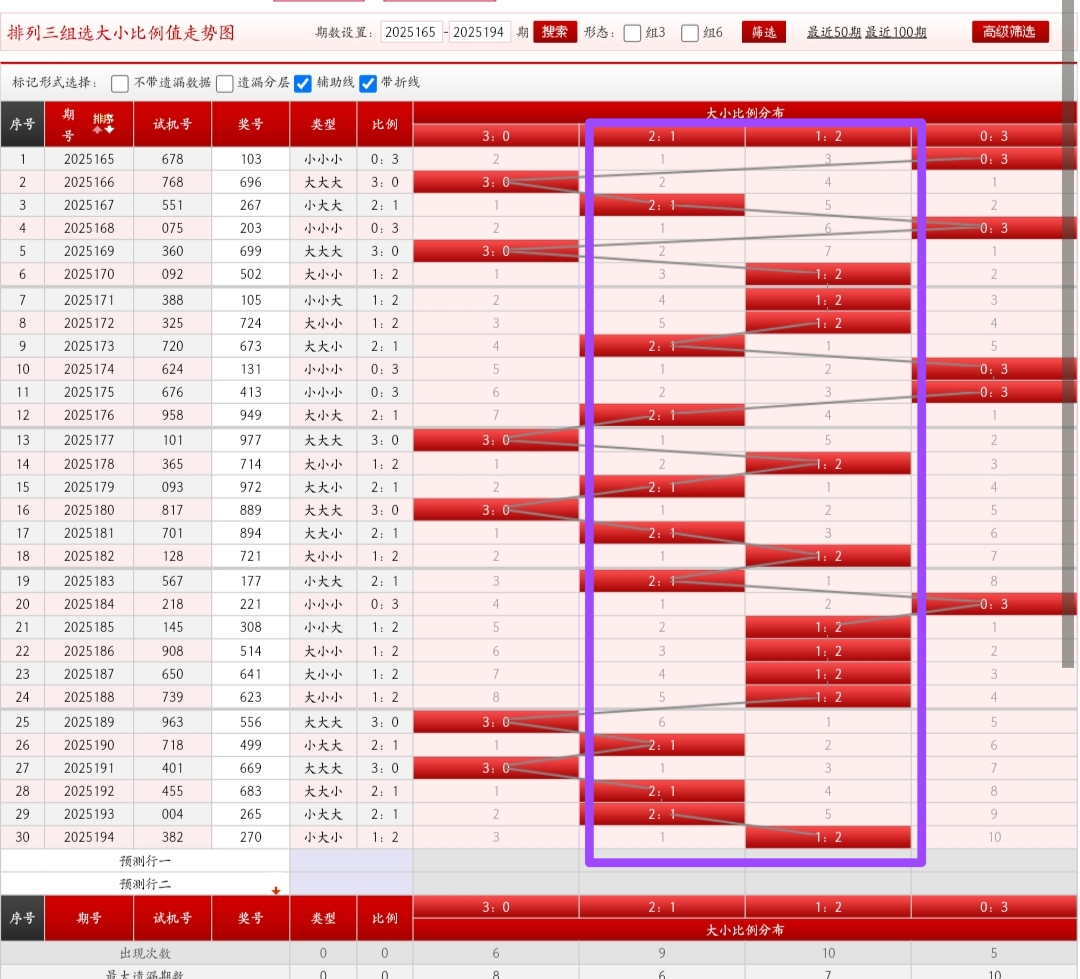
Task: Click the red 2:1 marker in row 2025167
Action: [662, 205]
